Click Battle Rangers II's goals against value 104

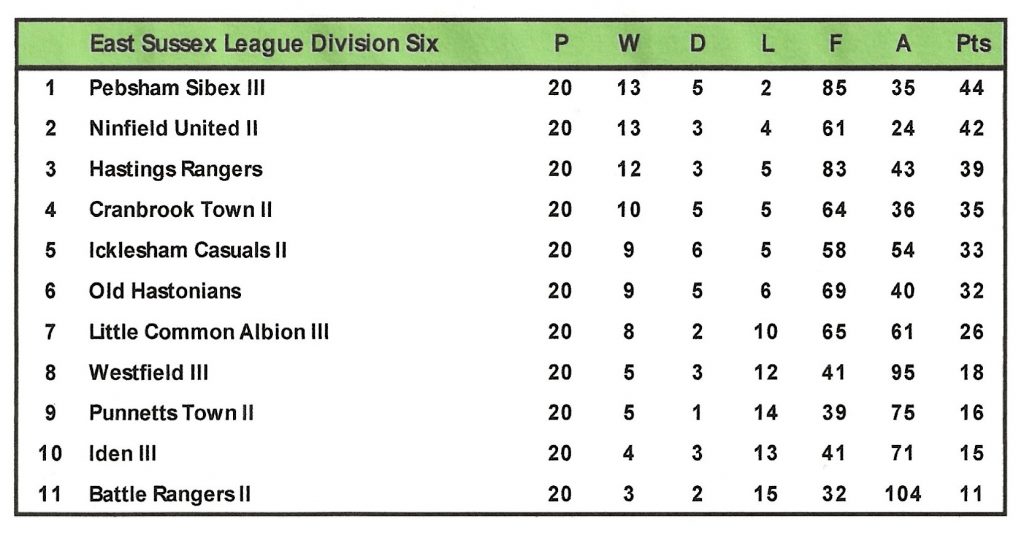(x=902, y=494)
